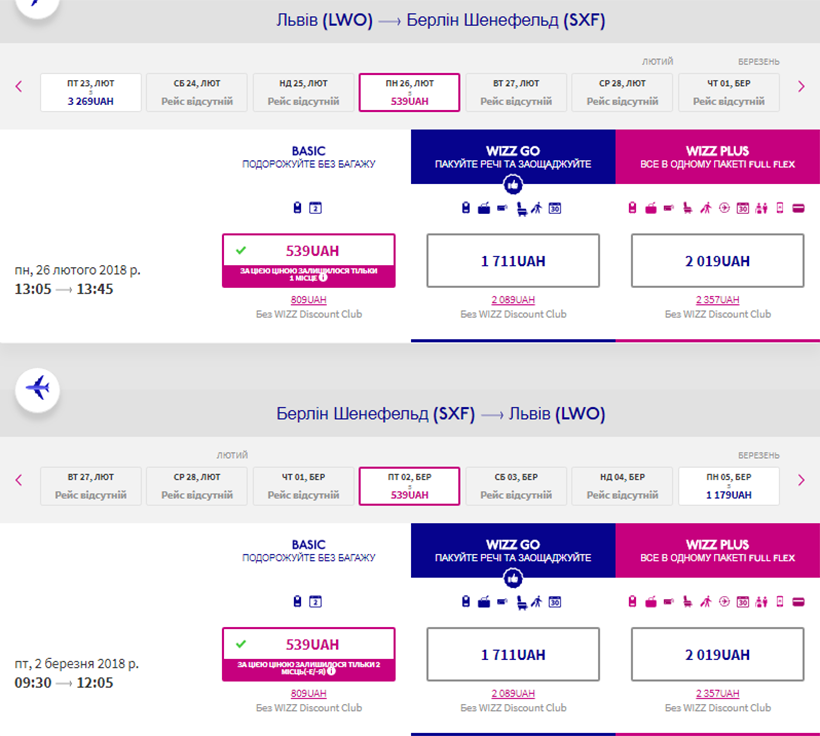Viewport: 820px width, 736px height.
Task: Select the 2 019UAH WIZZ PLUS fare for Berlin–Lviv
Action: 717,655
